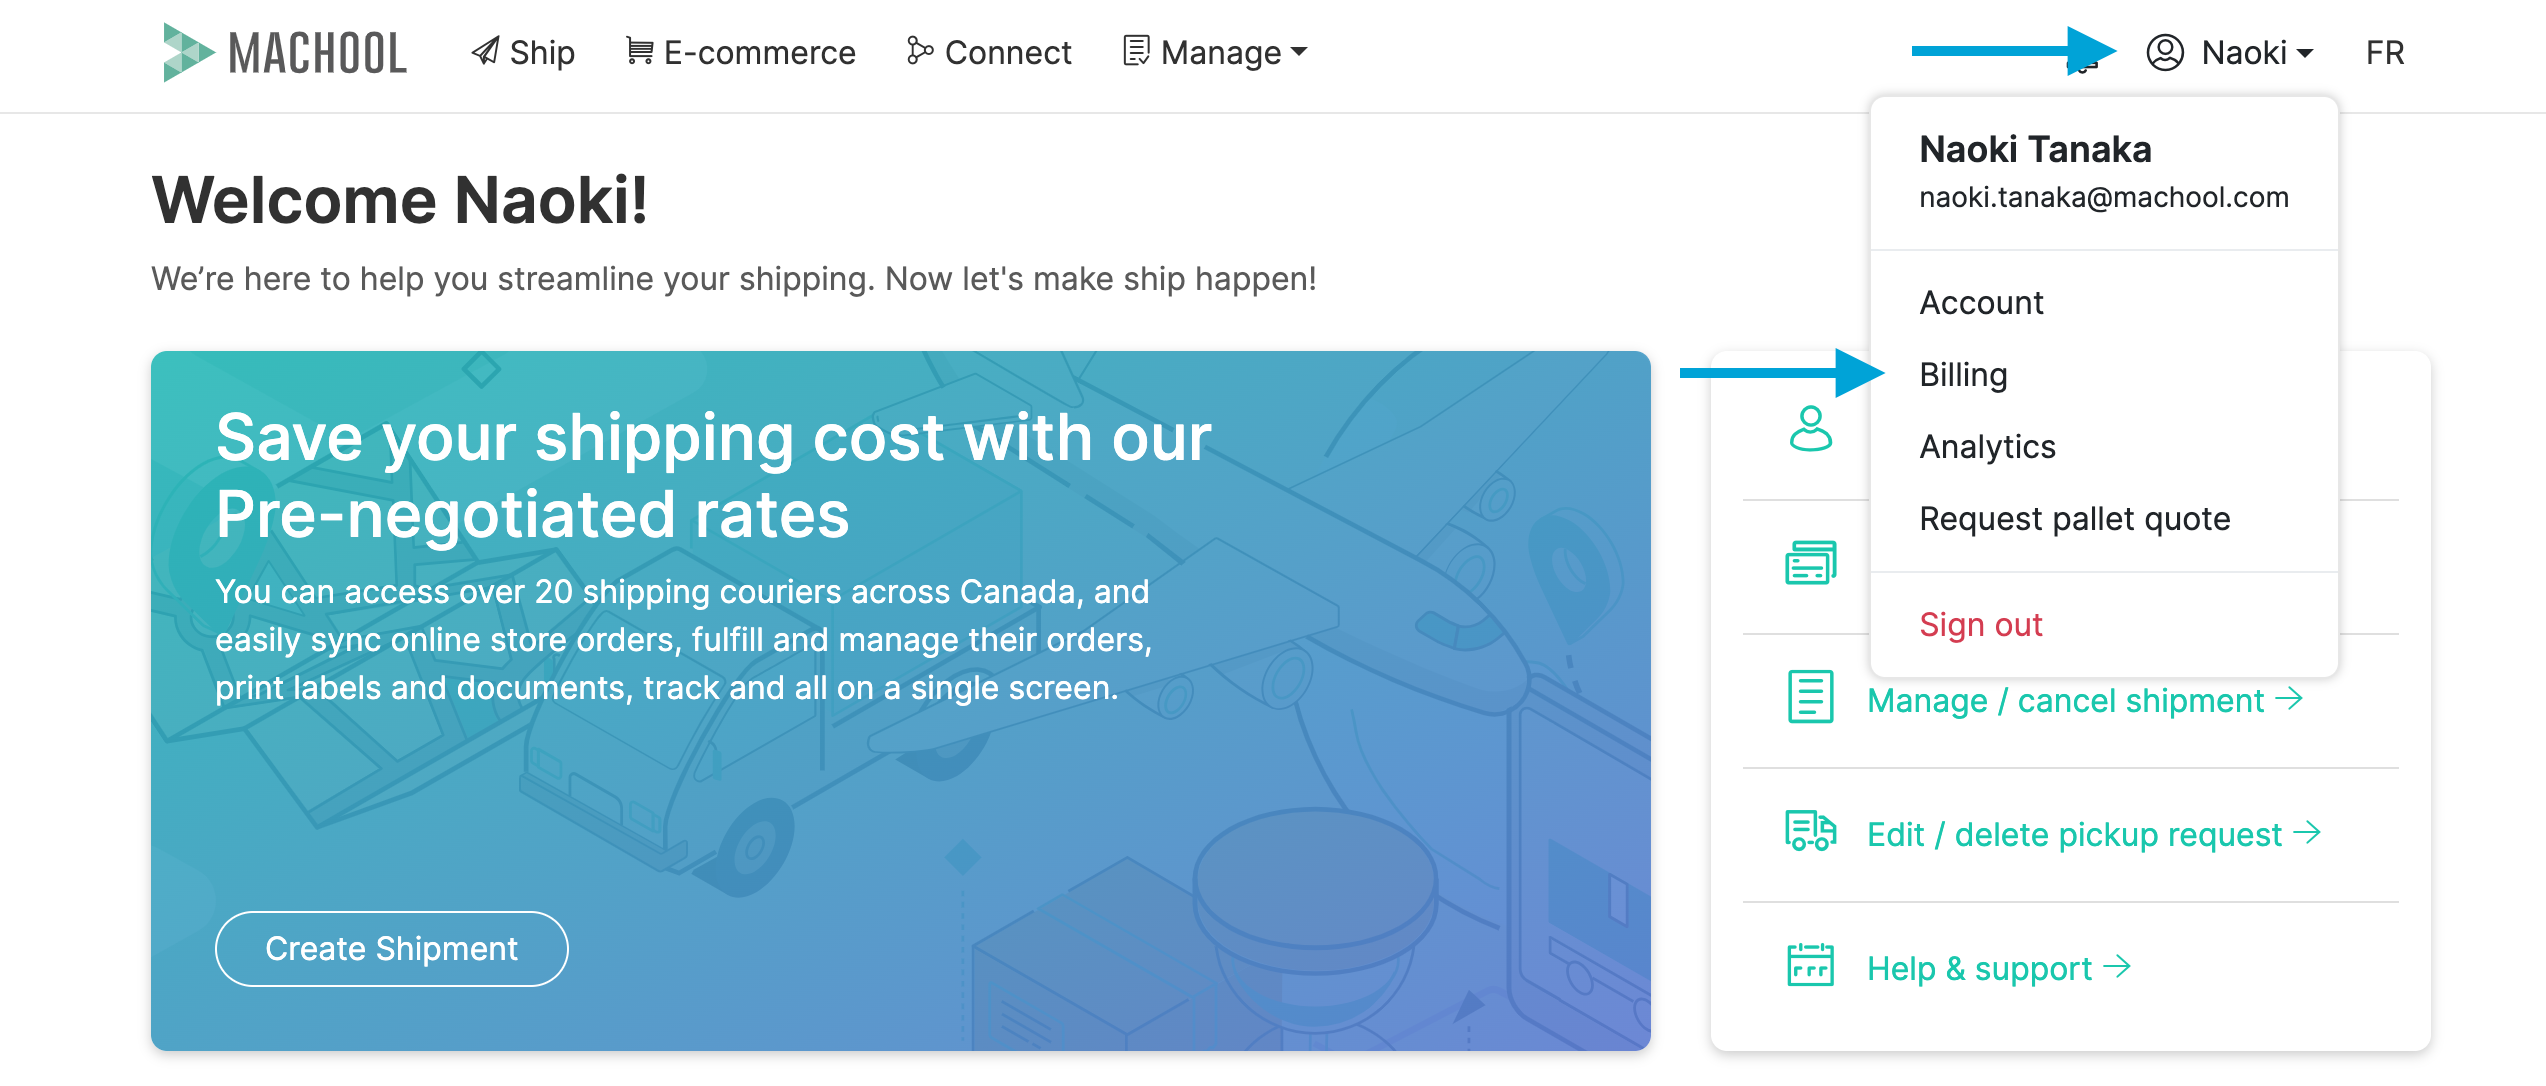Viewport: 2546px width, 1086px height.
Task: Click the green person icon in side panel
Action: click(1810, 429)
